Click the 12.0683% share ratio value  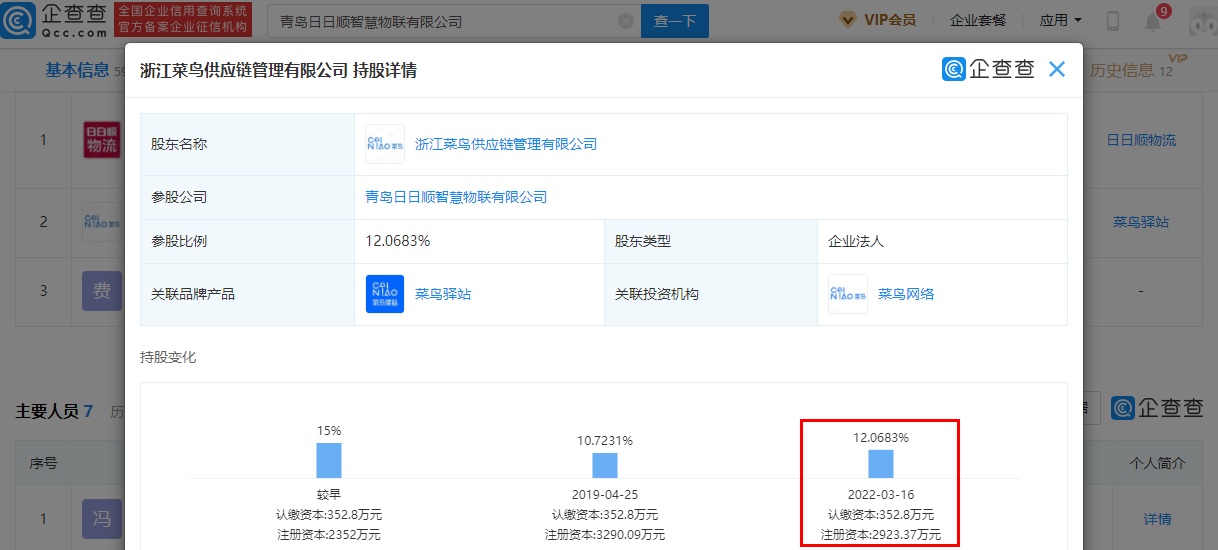[398, 241]
